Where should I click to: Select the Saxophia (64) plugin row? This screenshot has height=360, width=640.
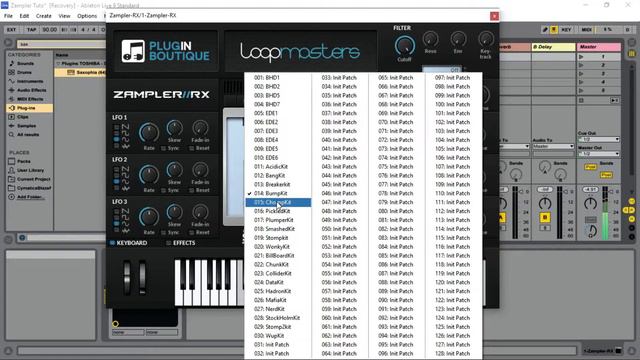(80, 72)
